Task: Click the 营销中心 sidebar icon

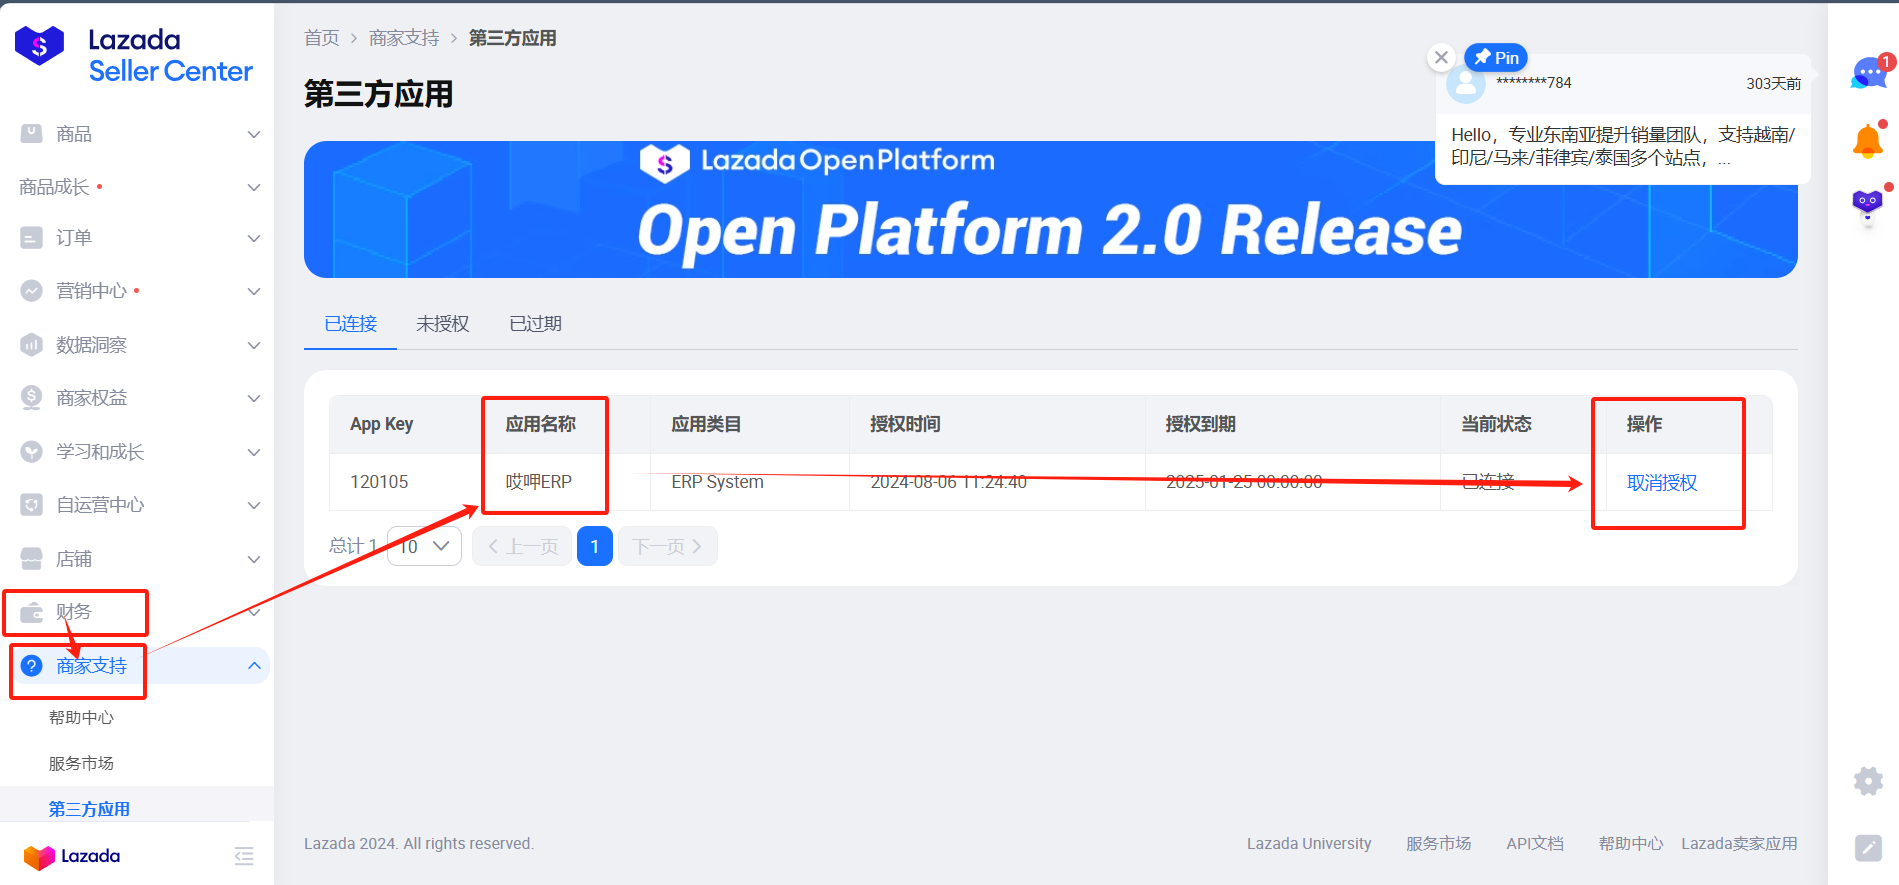Action: coord(32,291)
